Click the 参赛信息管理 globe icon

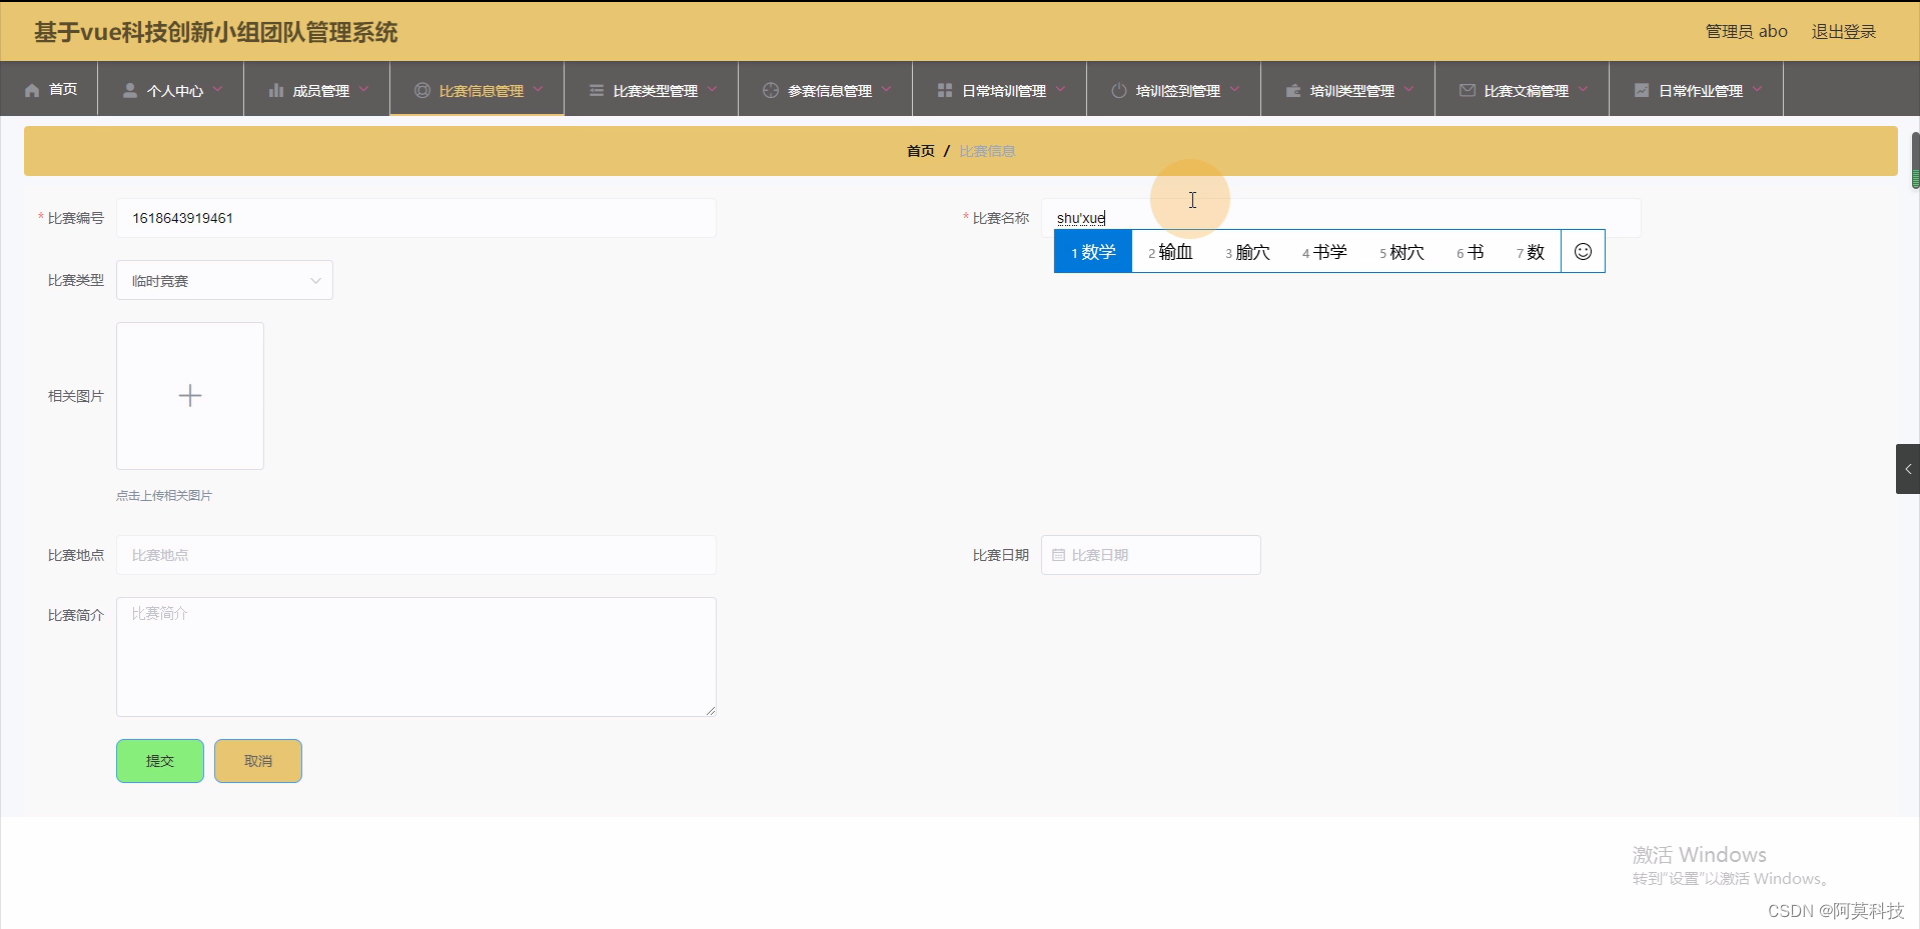click(x=768, y=89)
